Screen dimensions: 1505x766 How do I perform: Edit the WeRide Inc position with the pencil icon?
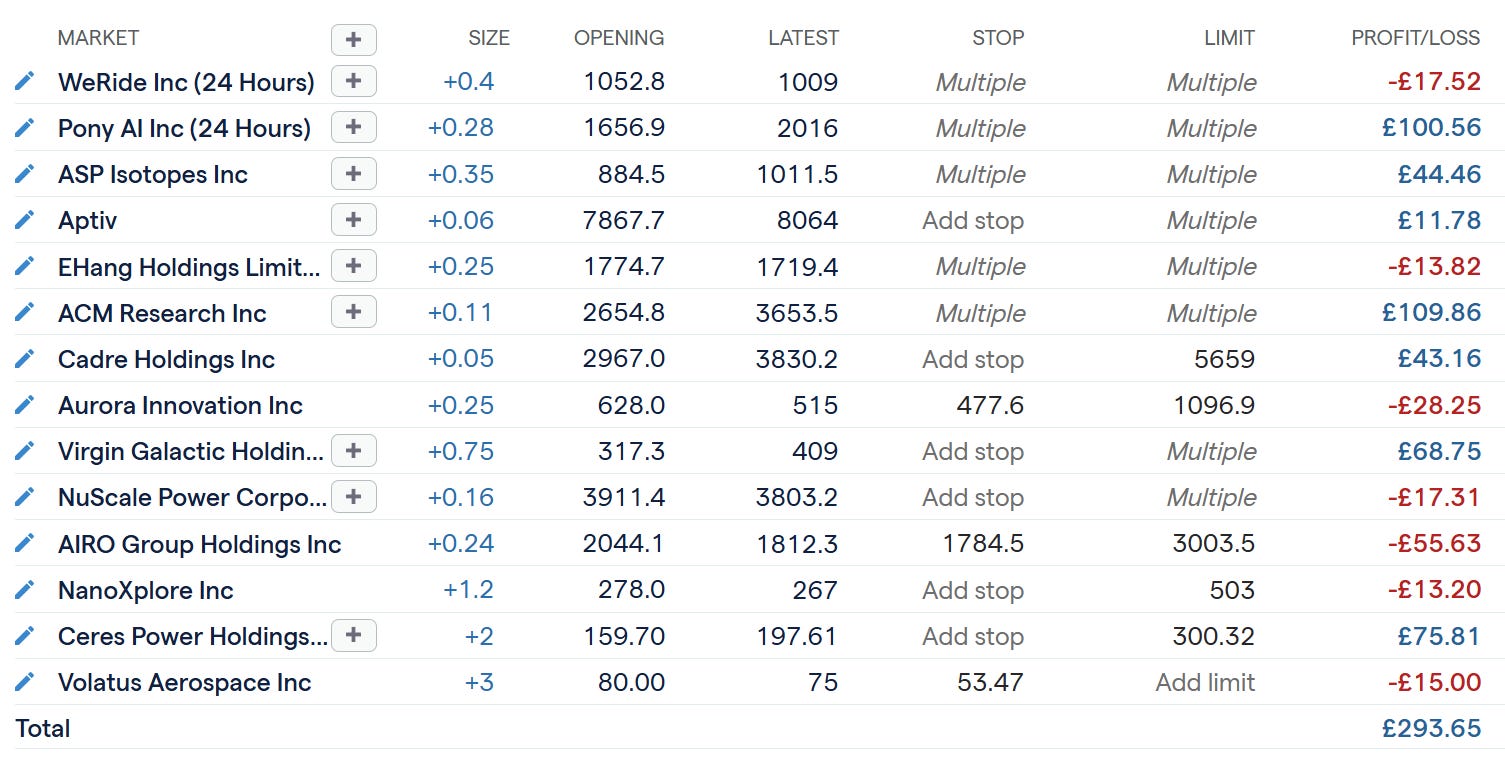(24, 81)
